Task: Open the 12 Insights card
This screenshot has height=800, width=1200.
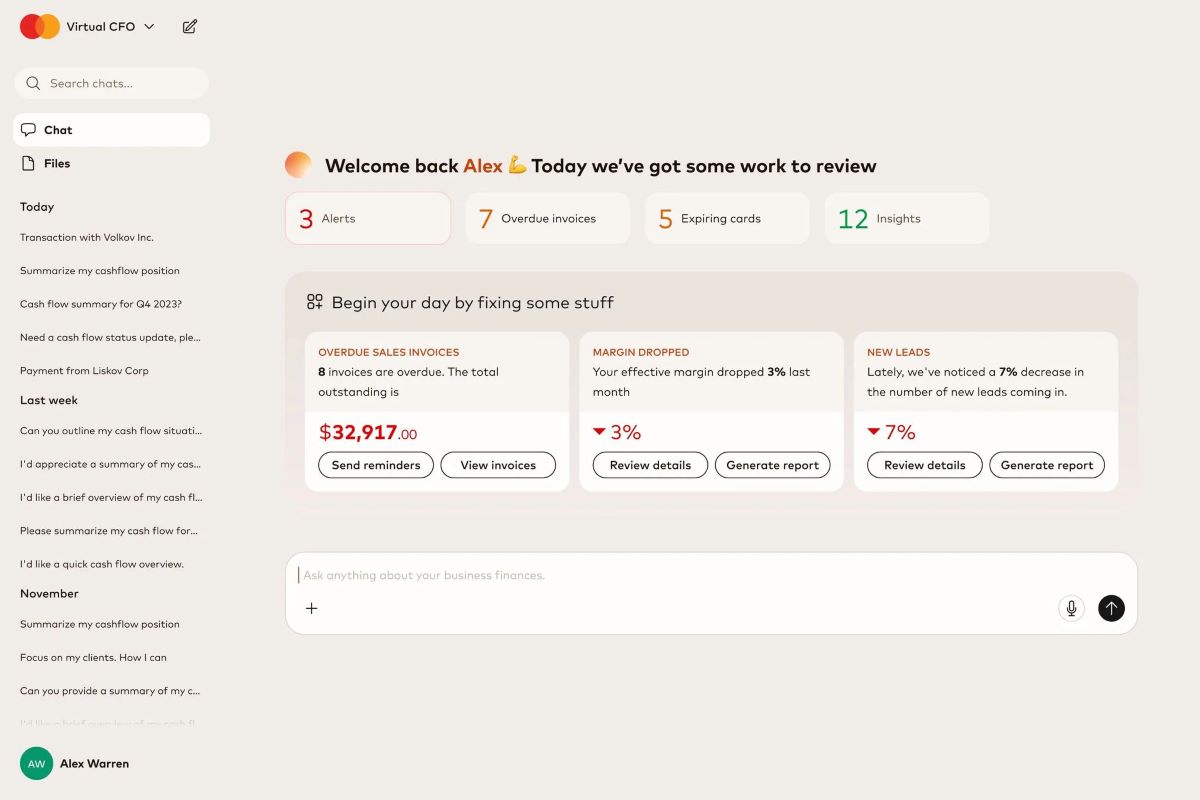Action: pyautogui.click(x=906, y=218)
